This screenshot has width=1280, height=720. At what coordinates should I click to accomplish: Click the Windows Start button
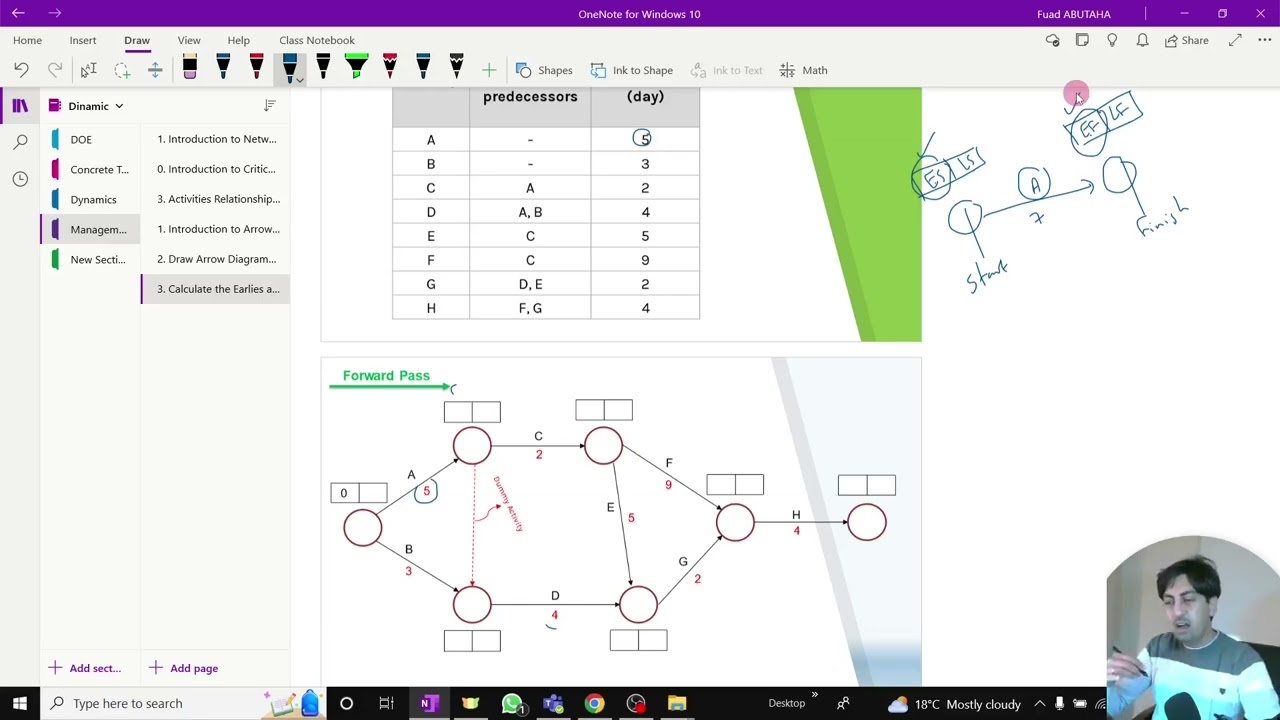[19, 704]
